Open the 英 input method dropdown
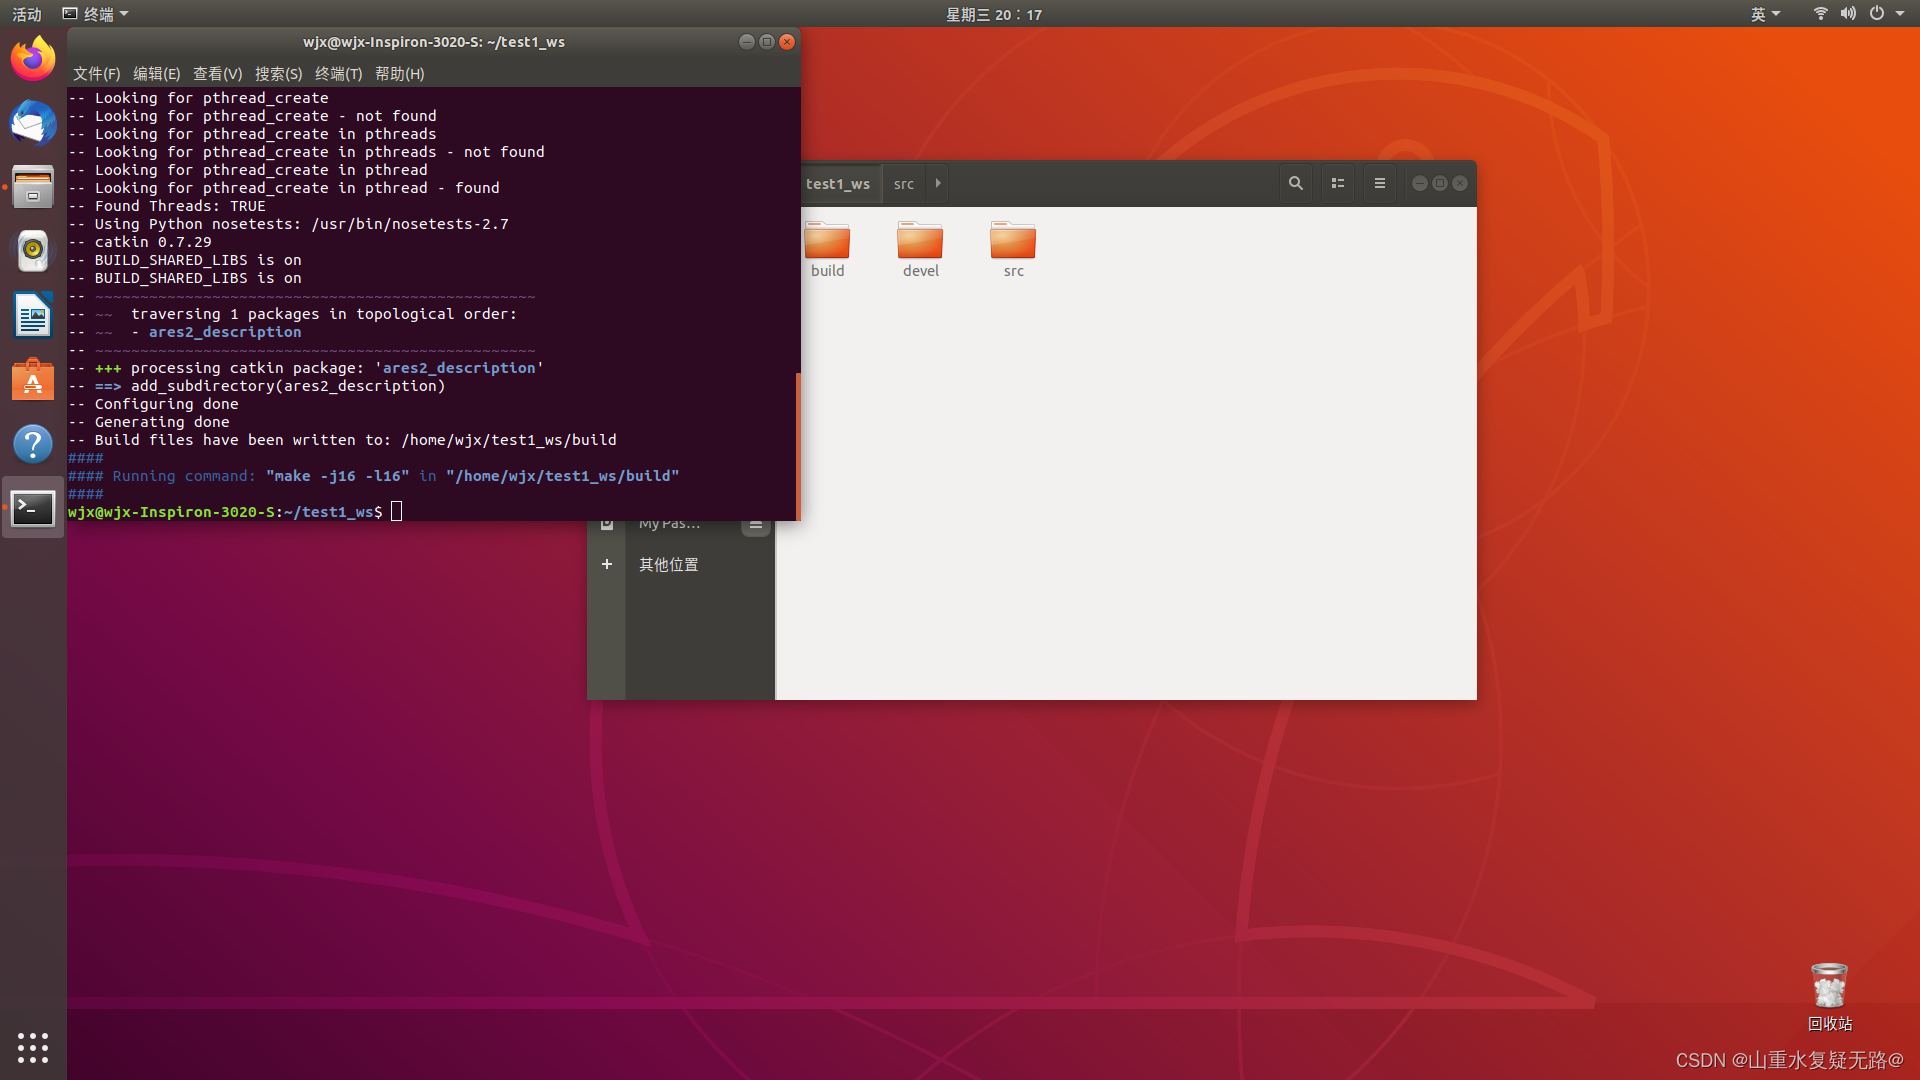The image size is (1920, 1080). (x=1765, y=14)
